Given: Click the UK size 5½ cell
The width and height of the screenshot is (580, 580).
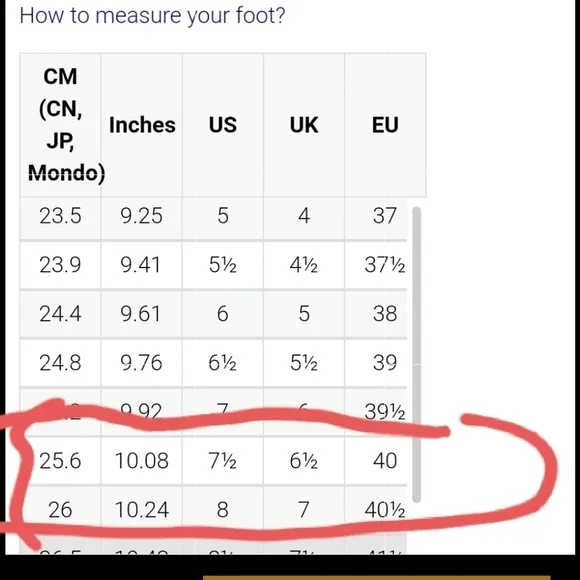Looking at the screenshot, I should 304,363.
